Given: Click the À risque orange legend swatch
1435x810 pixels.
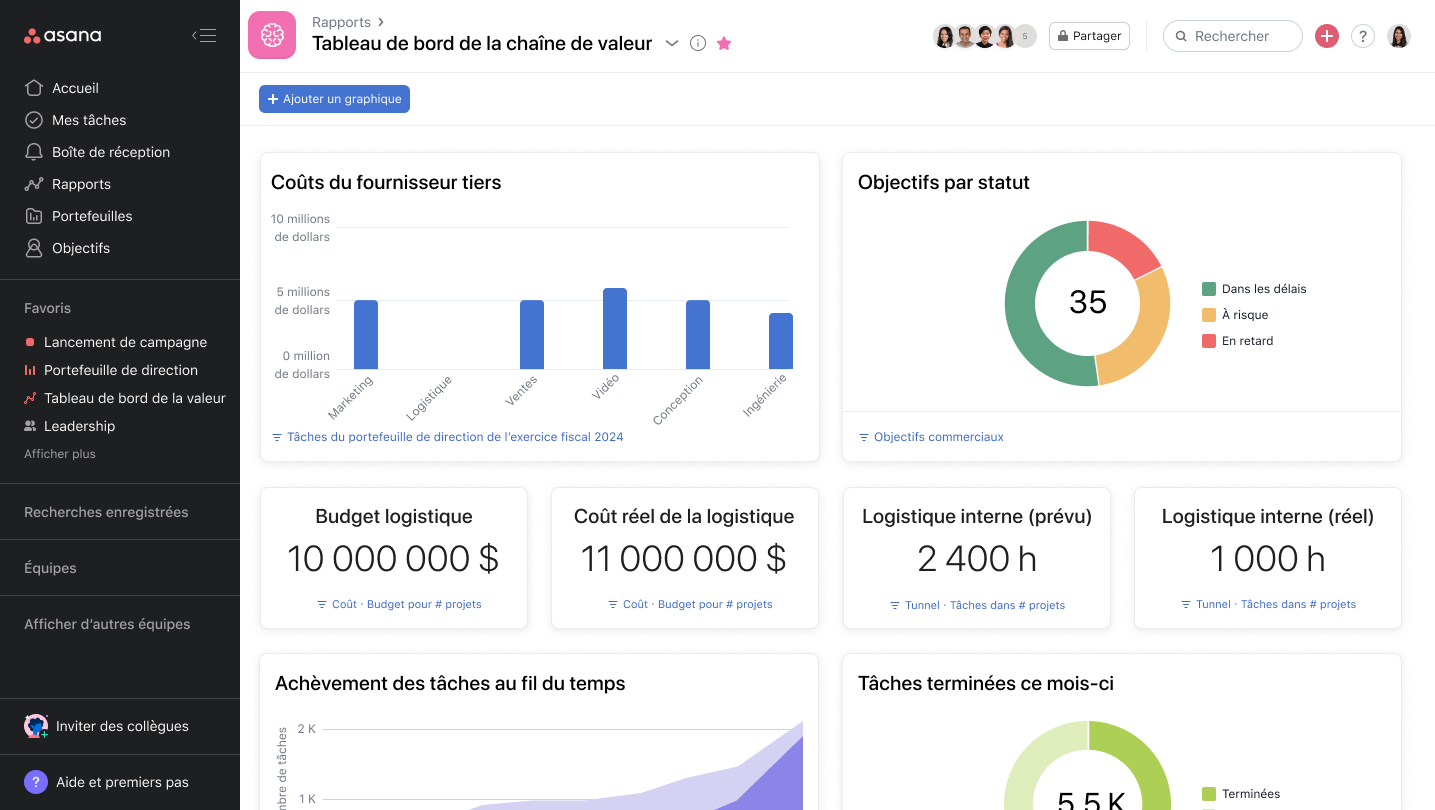Looking at the screenshot, I should pyautogui.click(x=1209, y=315).
